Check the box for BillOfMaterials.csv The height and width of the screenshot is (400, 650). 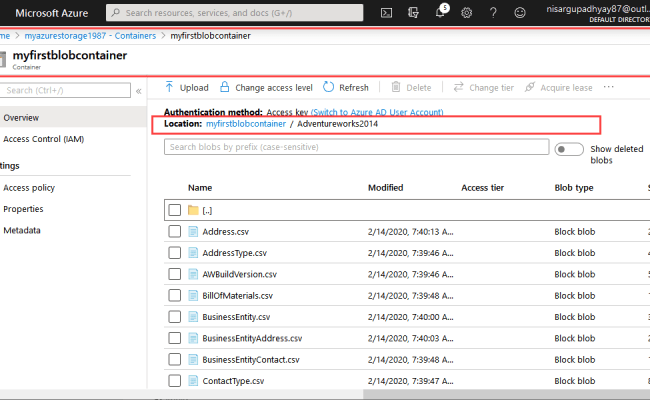(175, 295)
